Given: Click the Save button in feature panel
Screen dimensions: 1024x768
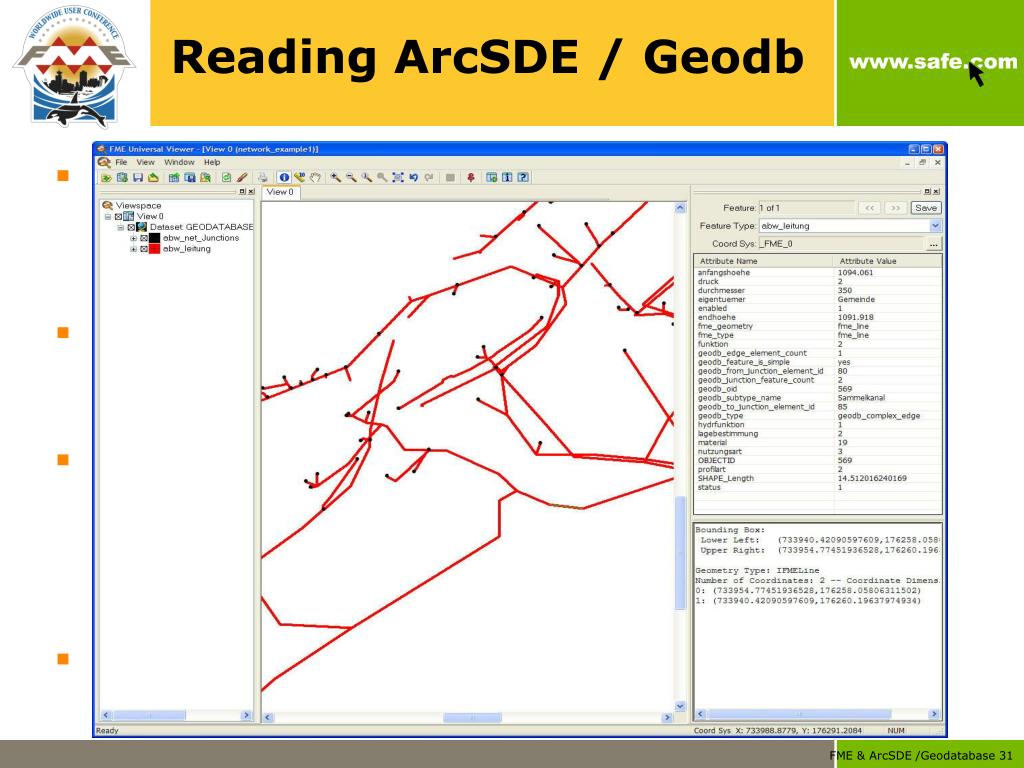Looking at the screenshot, I should coord(926,208).
